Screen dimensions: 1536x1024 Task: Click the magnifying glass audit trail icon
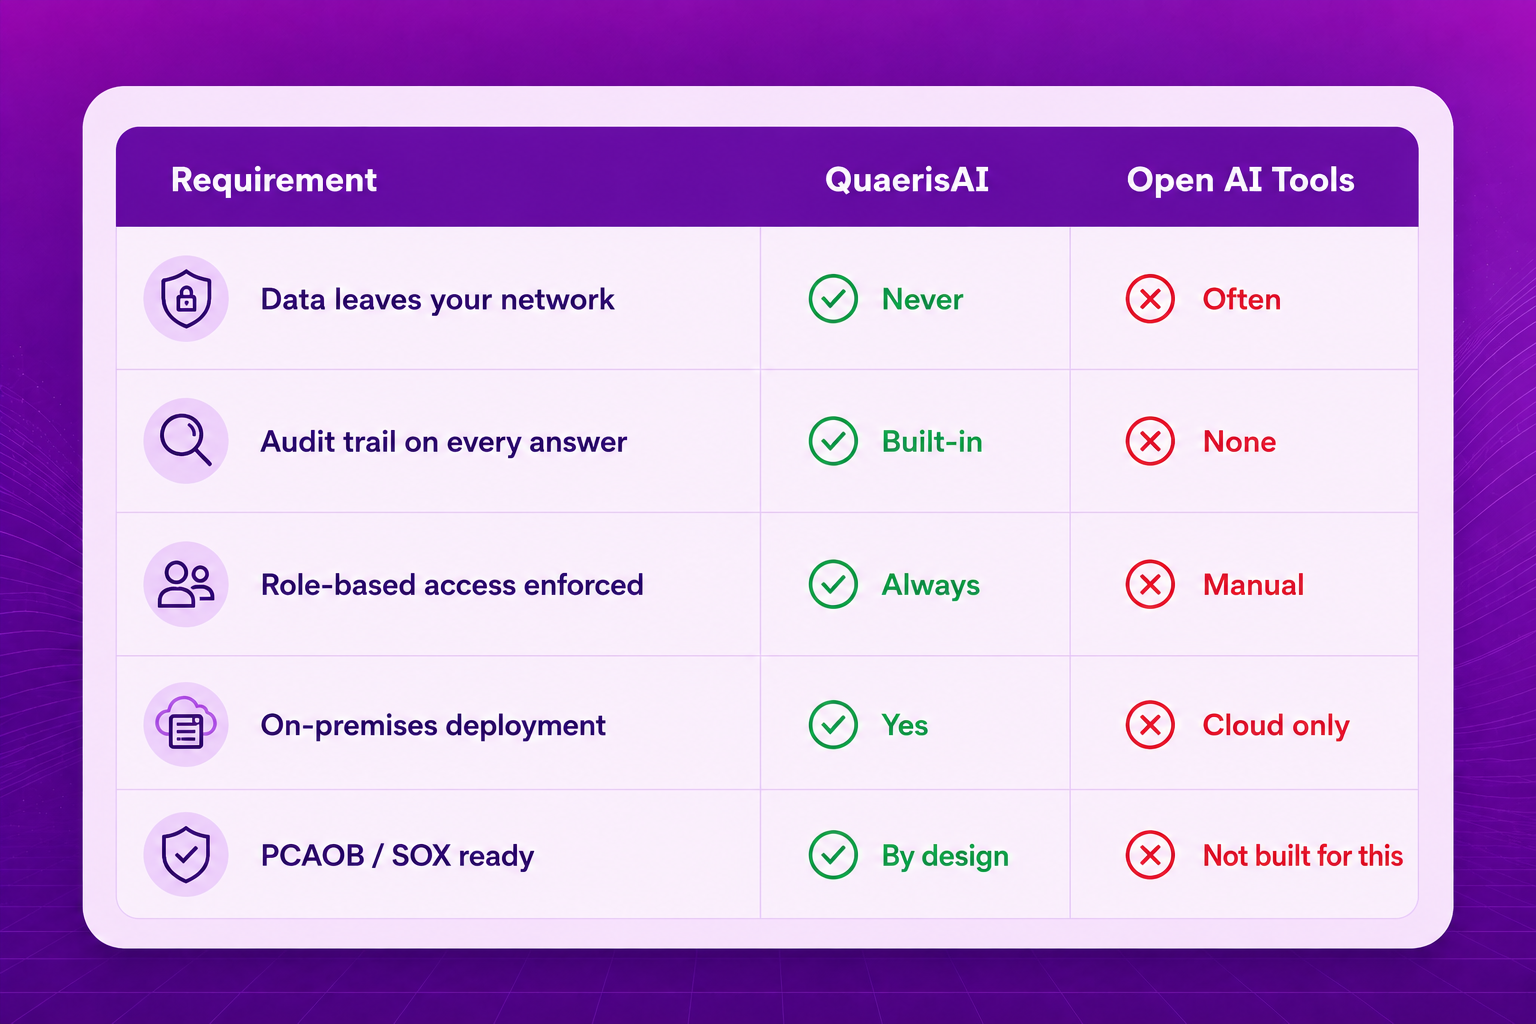point(186,441)
